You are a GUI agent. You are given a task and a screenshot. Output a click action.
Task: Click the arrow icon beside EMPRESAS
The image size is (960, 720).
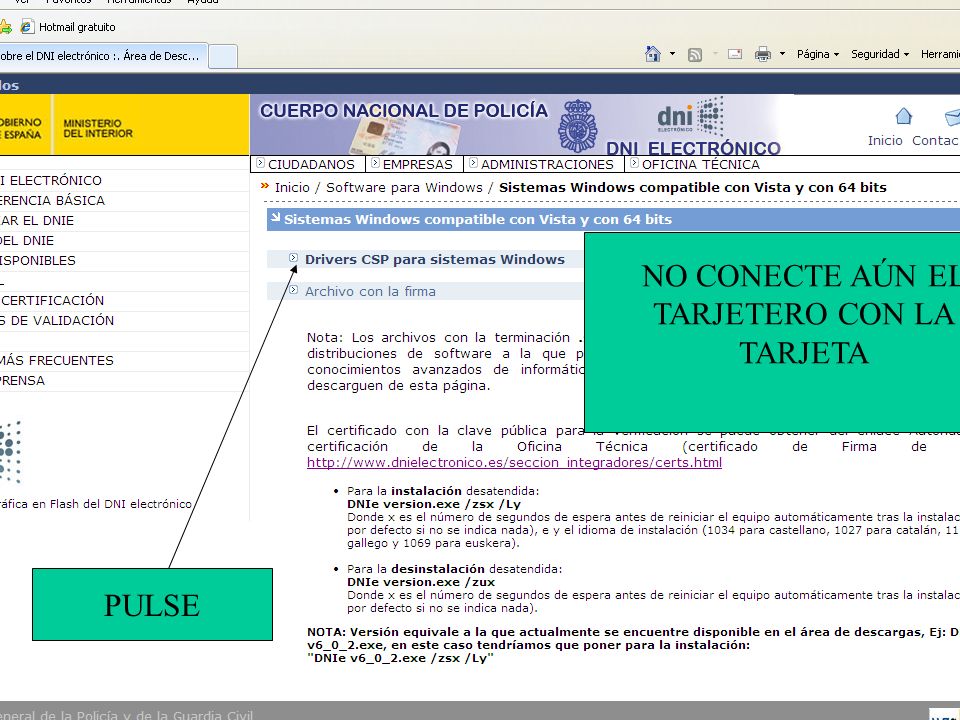click(x=376, y=163)
